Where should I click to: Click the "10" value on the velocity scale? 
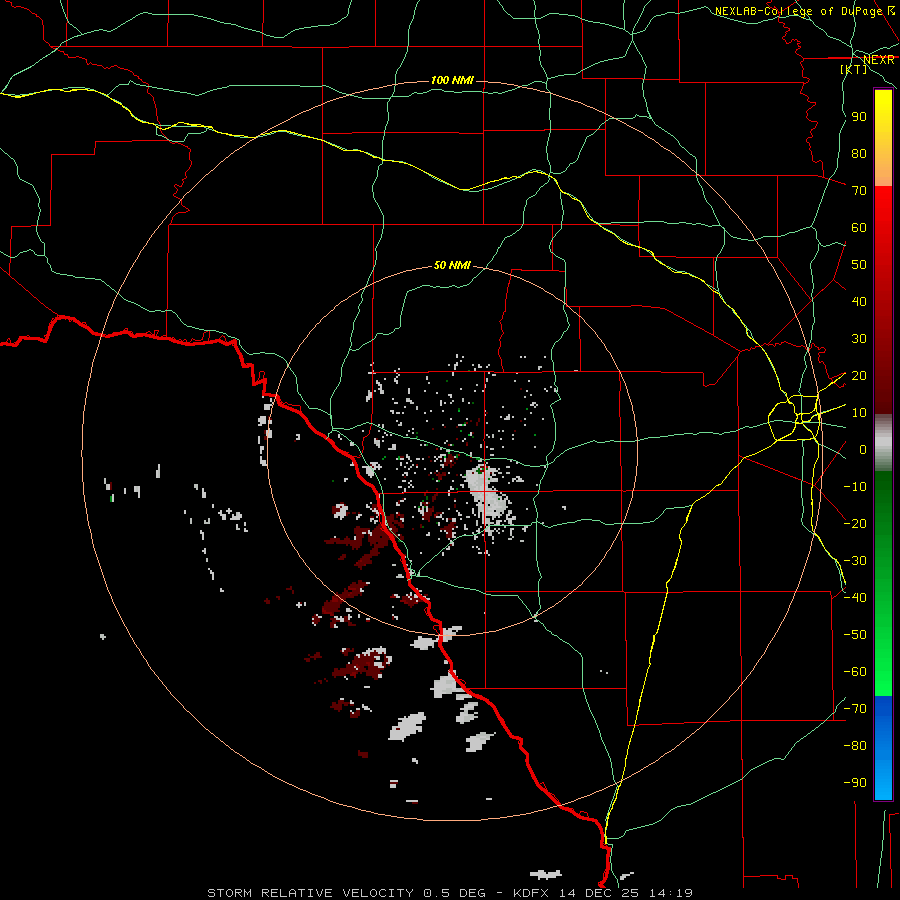coord(859,413)
